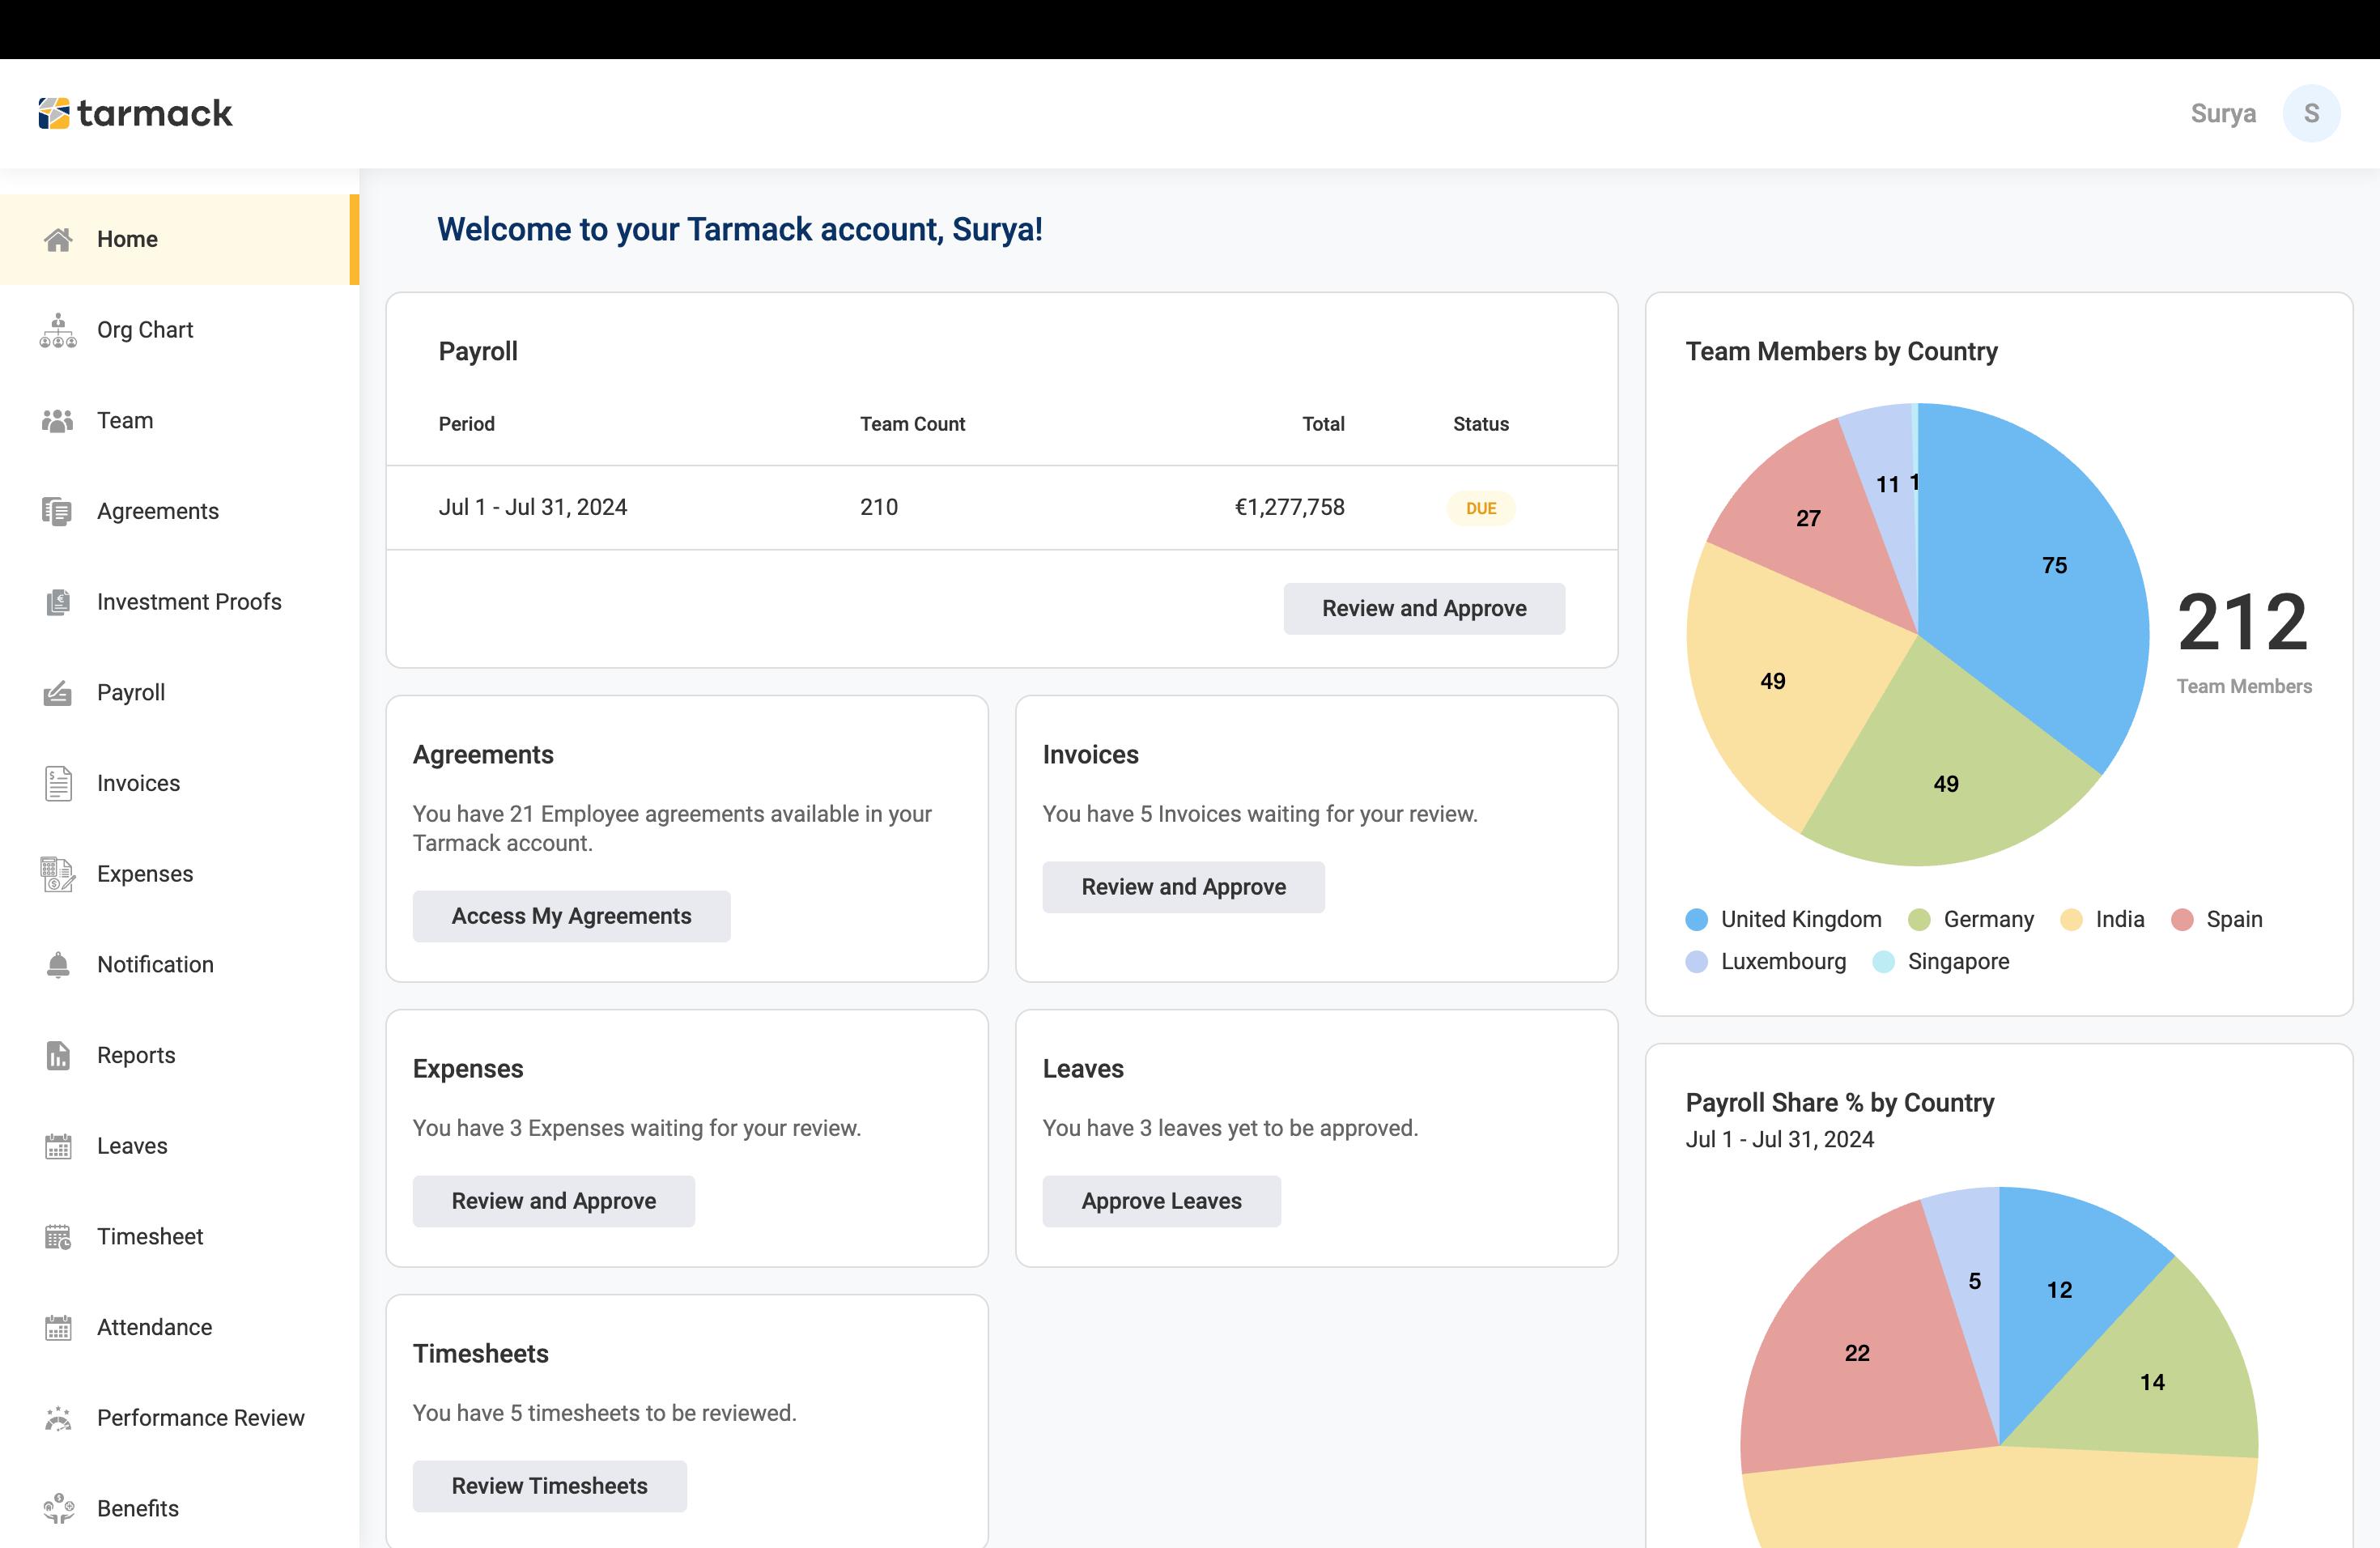Click the Team people icon
This screenshot has width=2380, height=1548.
point(58,421)
